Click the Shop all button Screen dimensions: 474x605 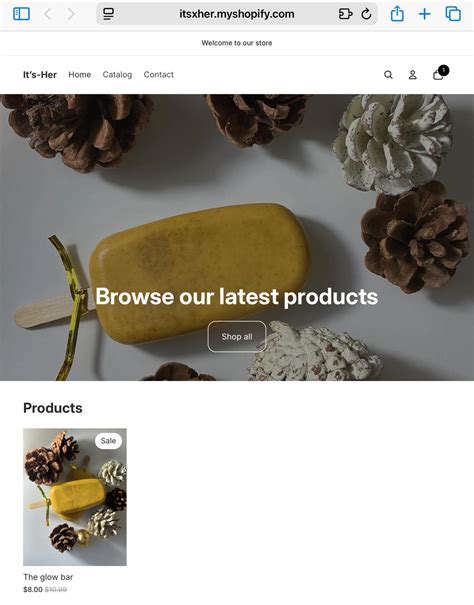pyautogui.click(x=237, y=336)
